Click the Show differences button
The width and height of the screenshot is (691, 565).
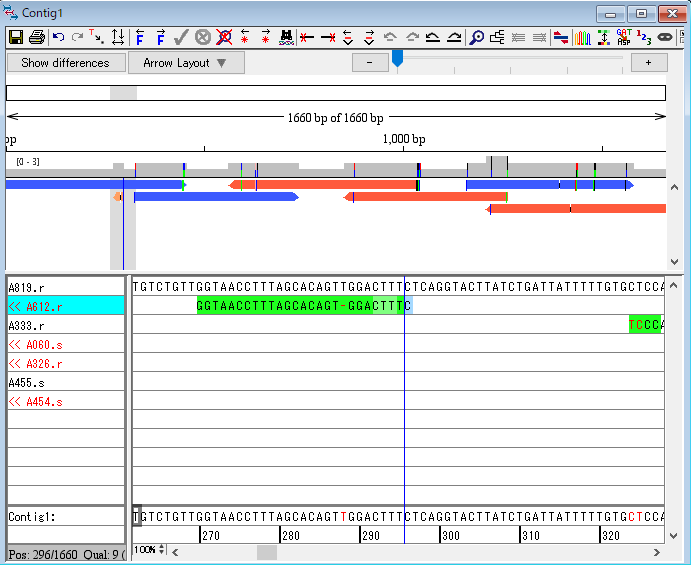[x=66, y=63]
